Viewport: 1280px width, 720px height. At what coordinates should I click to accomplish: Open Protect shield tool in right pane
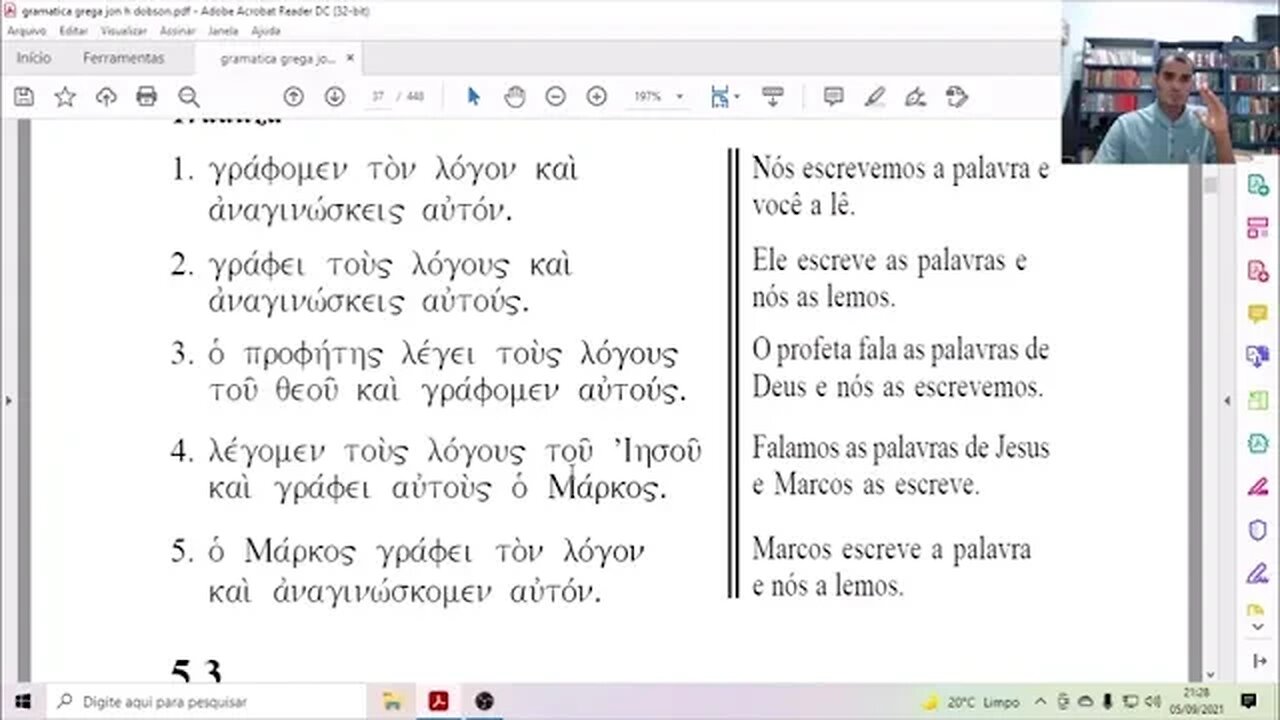click(x=1257, y=530)
